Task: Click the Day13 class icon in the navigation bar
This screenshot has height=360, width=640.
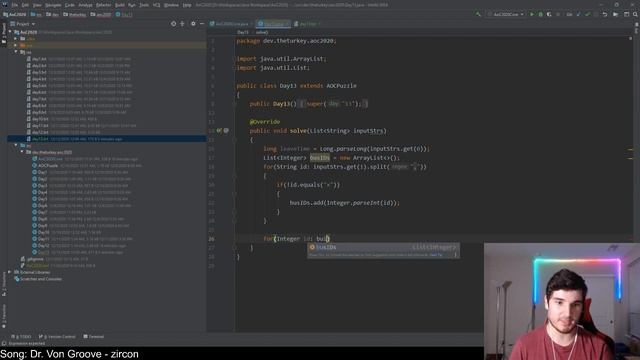Action: click(x=118, y=14)
